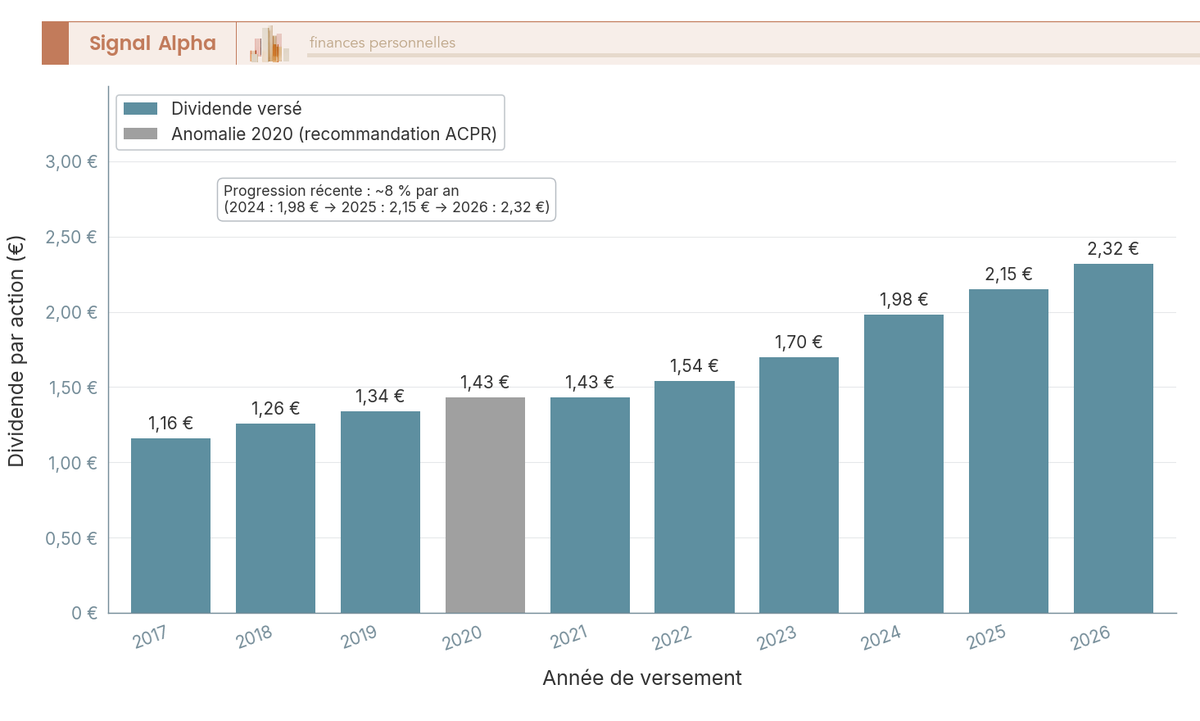
Task: Select the 2023 bar
Action: coord(799,485)
